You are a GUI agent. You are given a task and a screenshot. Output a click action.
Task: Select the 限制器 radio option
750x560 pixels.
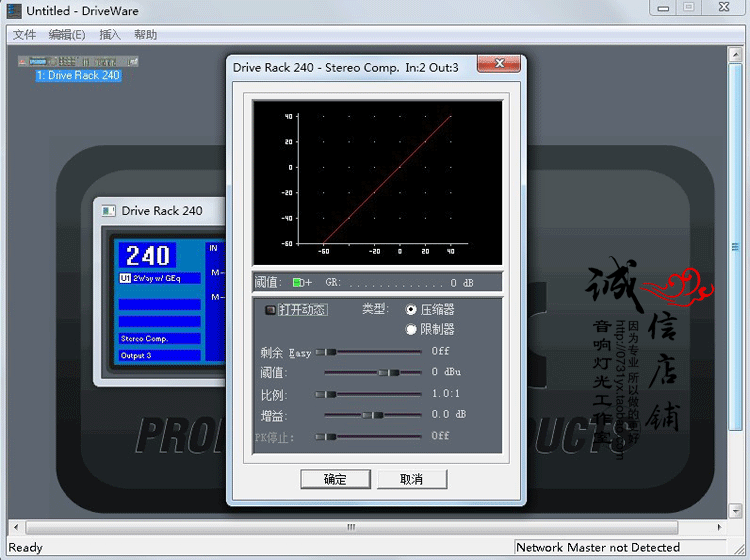coord(411,329)
